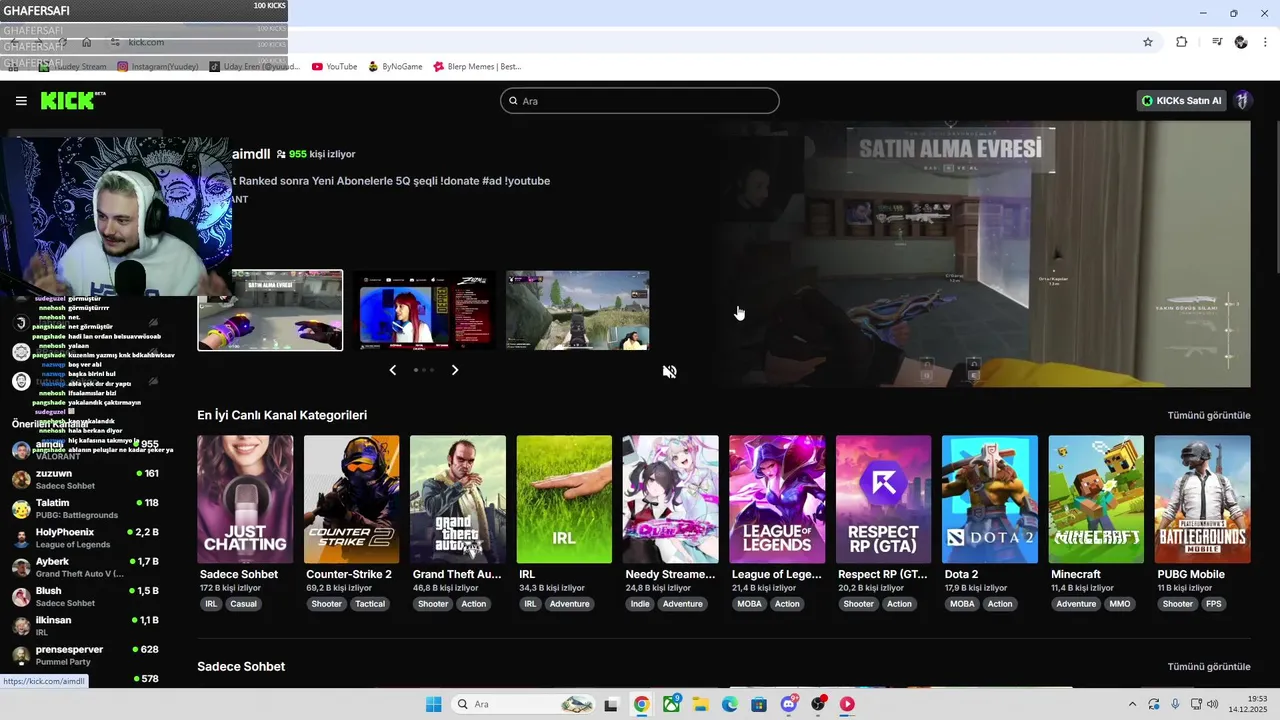The width and height of the screenshot is (1280, 720).
Task: Open ByNoGame bookmark
Action: pos(395,67)
